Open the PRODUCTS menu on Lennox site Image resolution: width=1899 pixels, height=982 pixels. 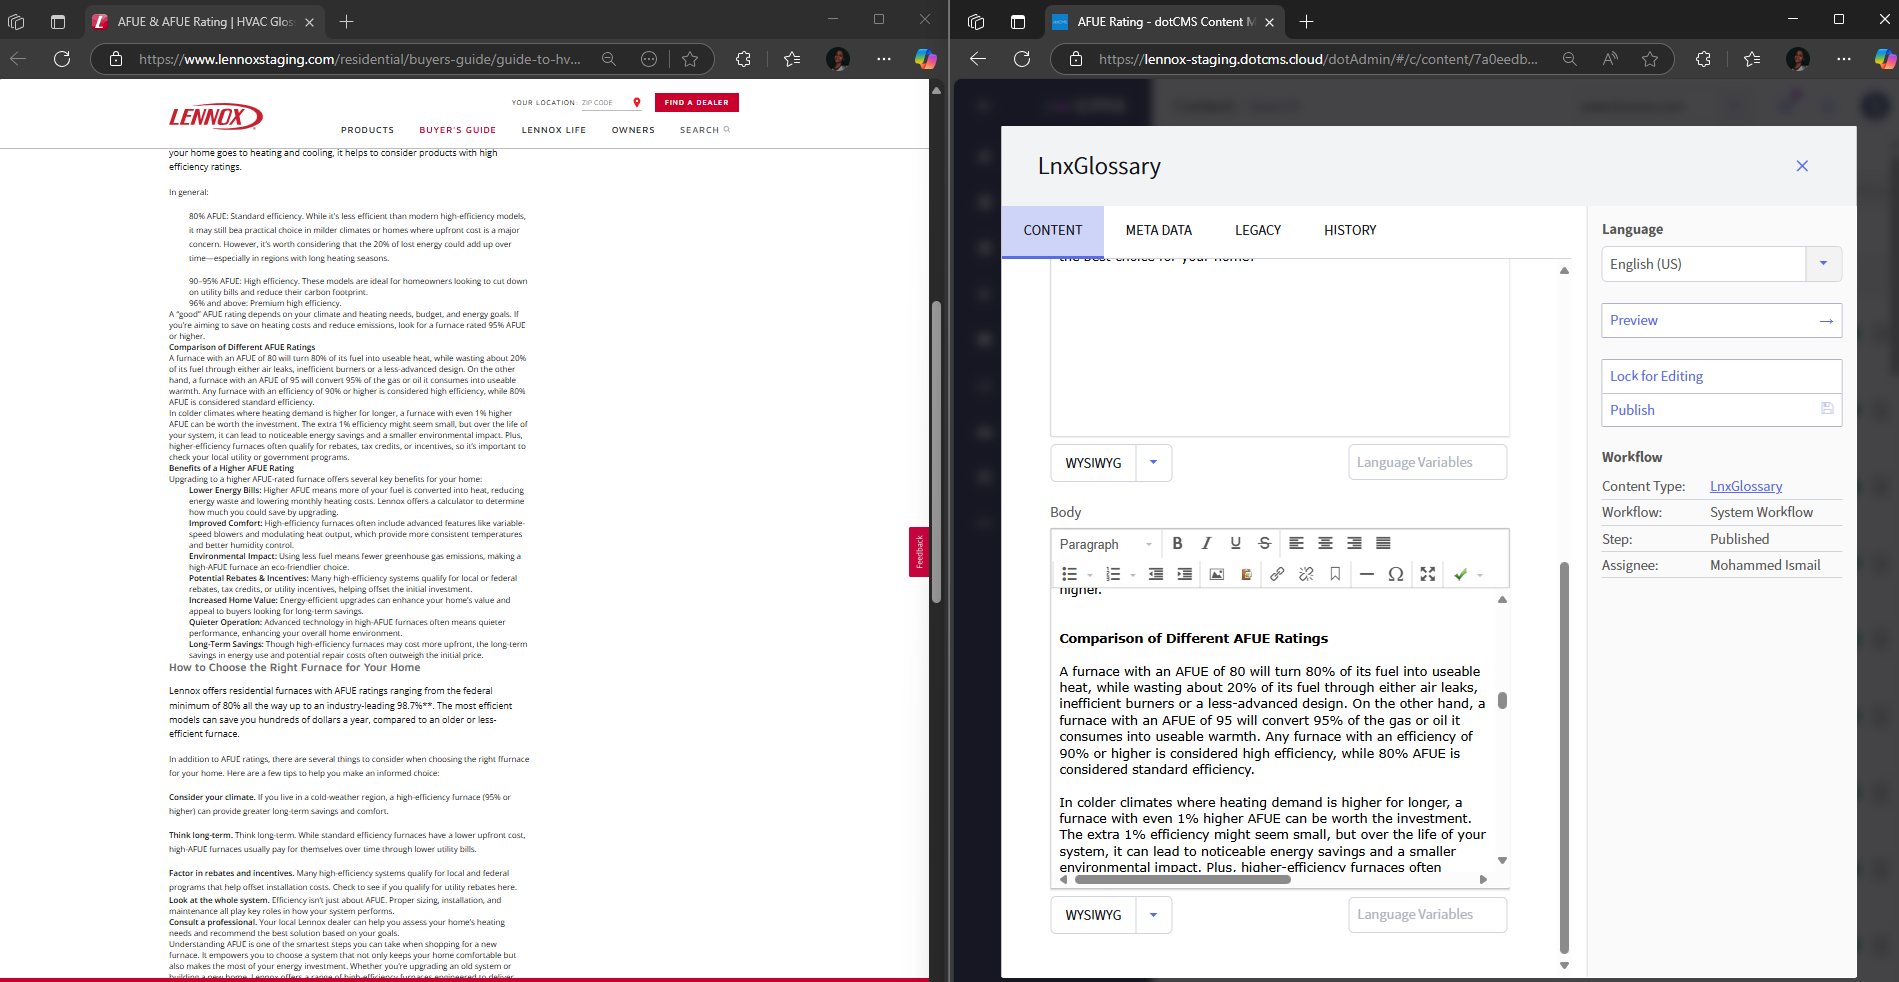tap(367, 130)
